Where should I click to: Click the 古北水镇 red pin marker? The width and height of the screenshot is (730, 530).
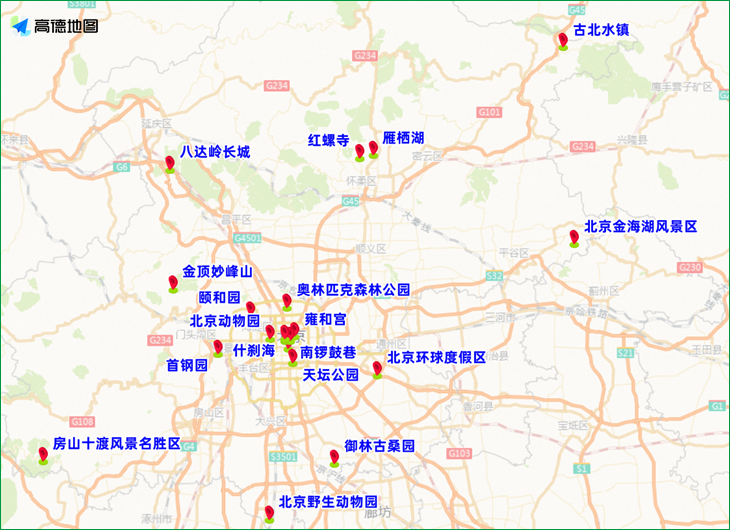[x=563, y=40]
